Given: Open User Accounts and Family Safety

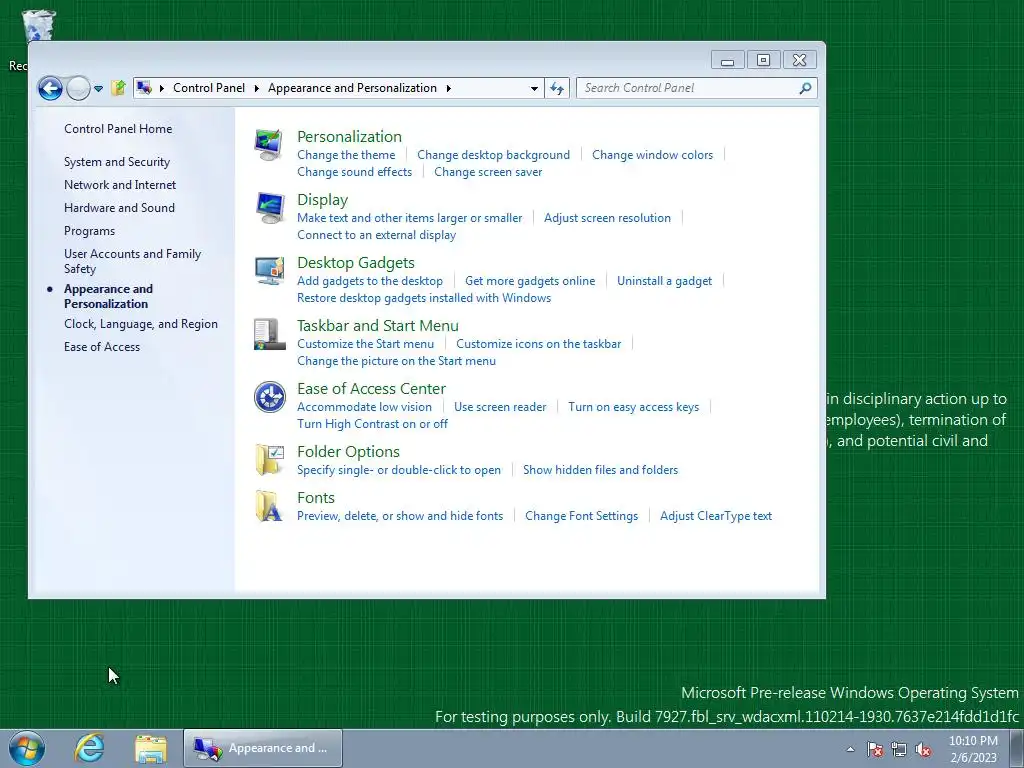Looking at the screenshot, I should pyautogui.click(x=133, y=261).
